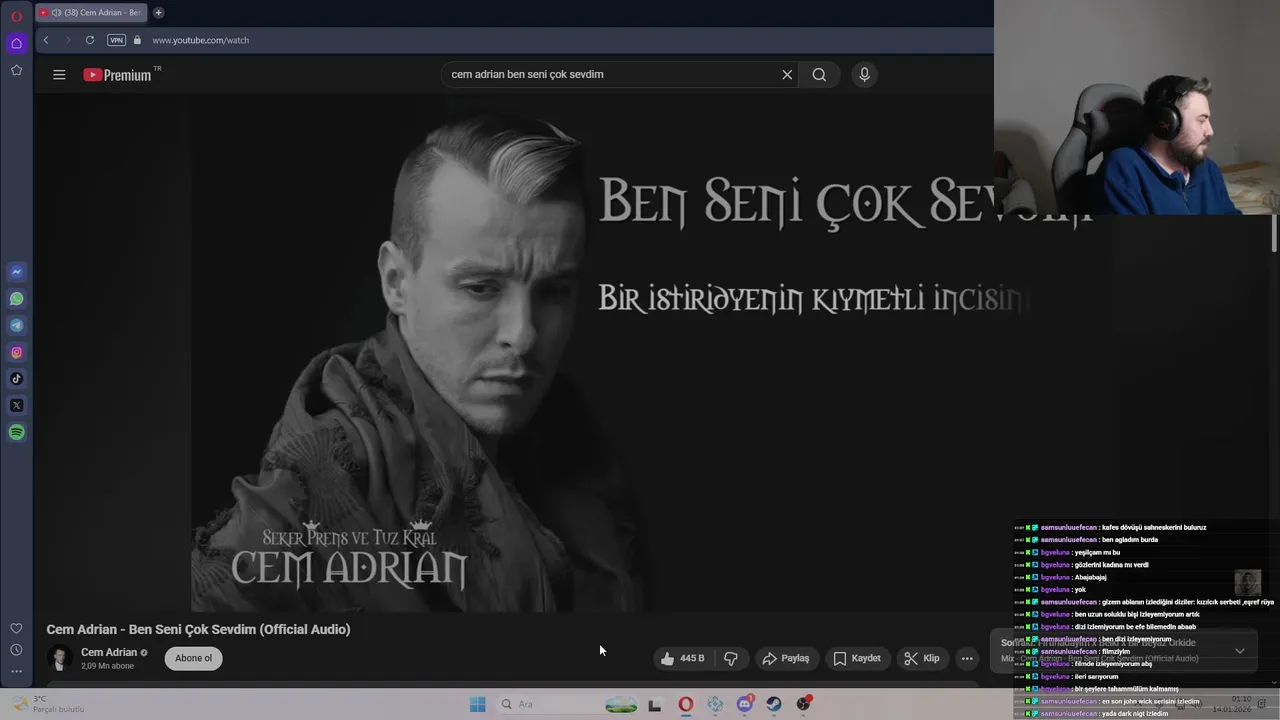Viewport: 1280px width, 720px height.
Task: Open the Opera icon in the taskbar
Action: coord(685,704)
